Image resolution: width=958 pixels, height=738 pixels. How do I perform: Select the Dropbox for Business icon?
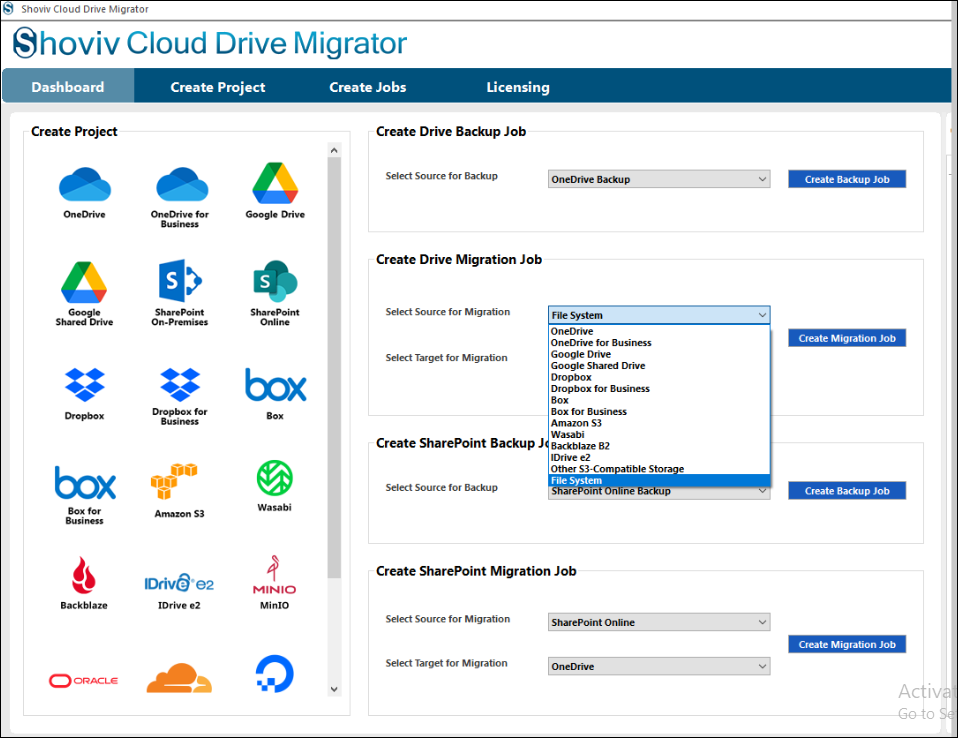click(180, 384)
